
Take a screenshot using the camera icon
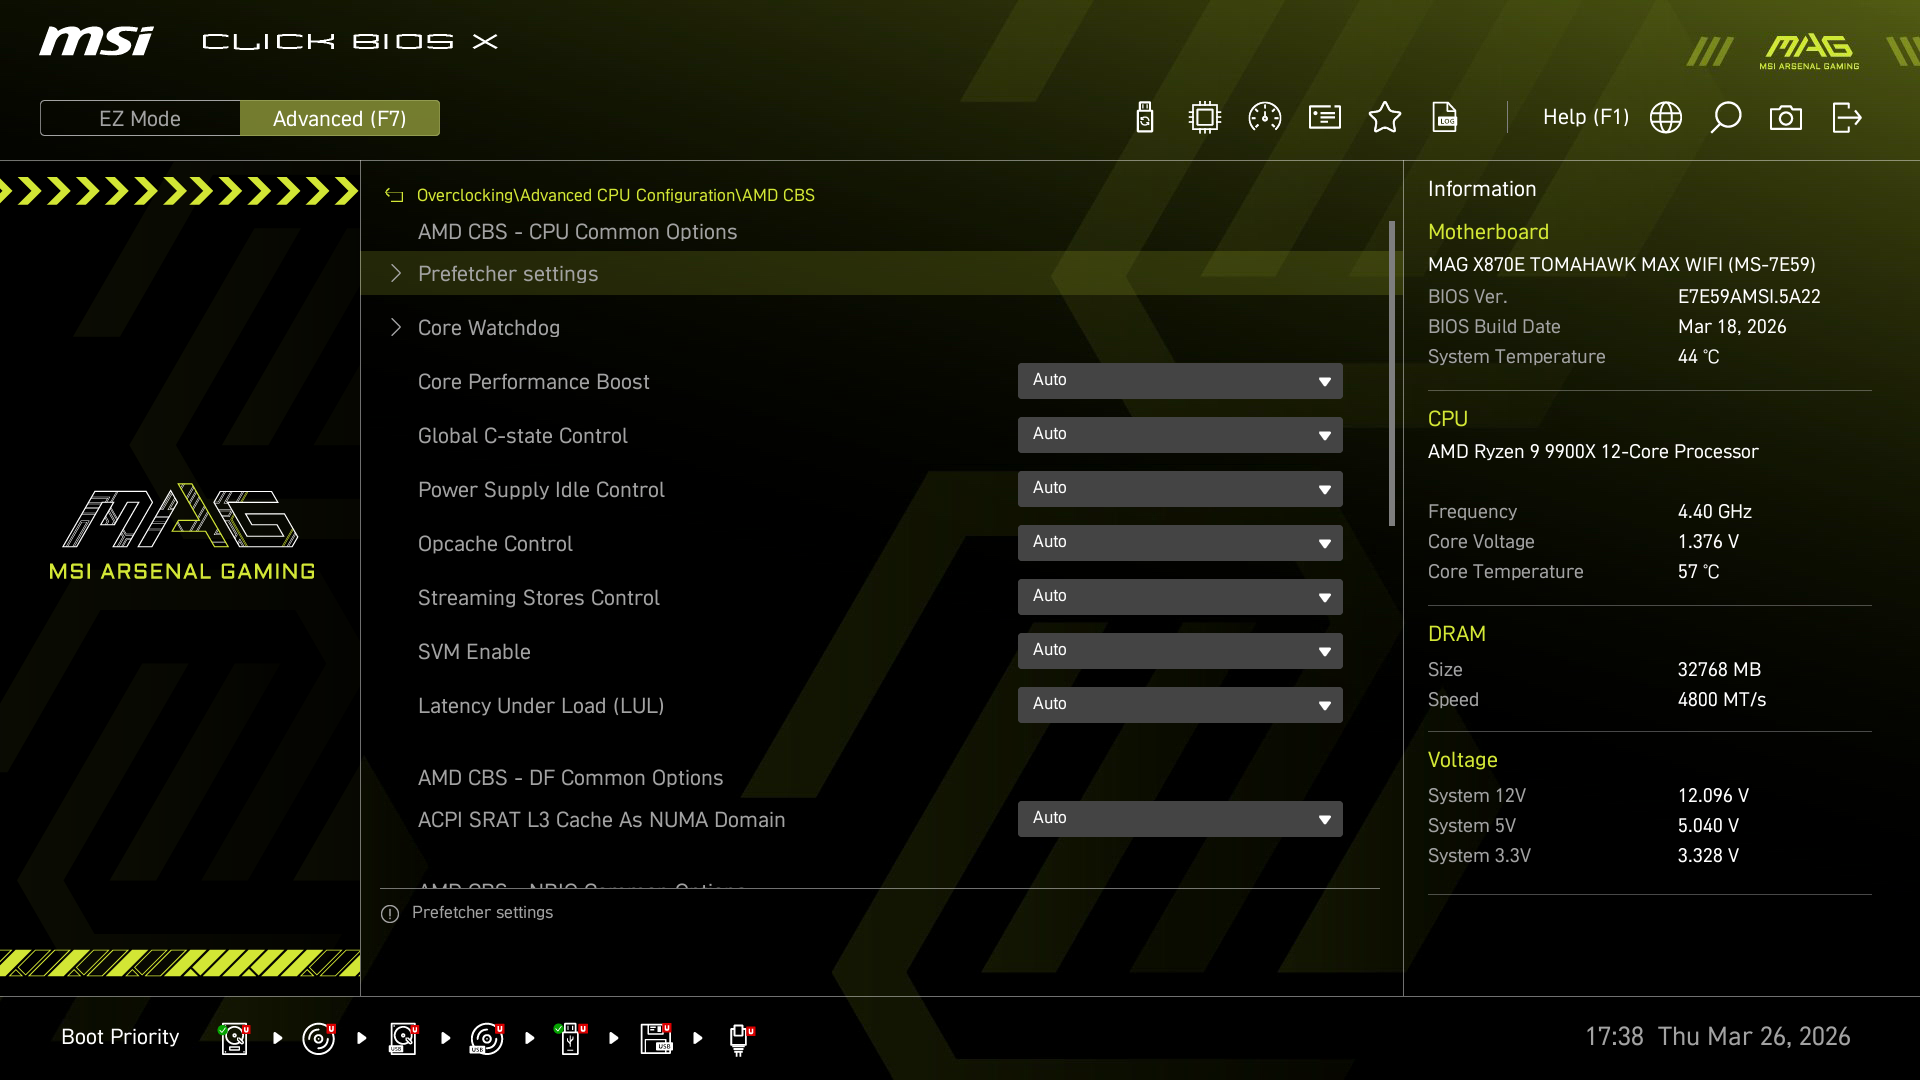(1787, 117)
